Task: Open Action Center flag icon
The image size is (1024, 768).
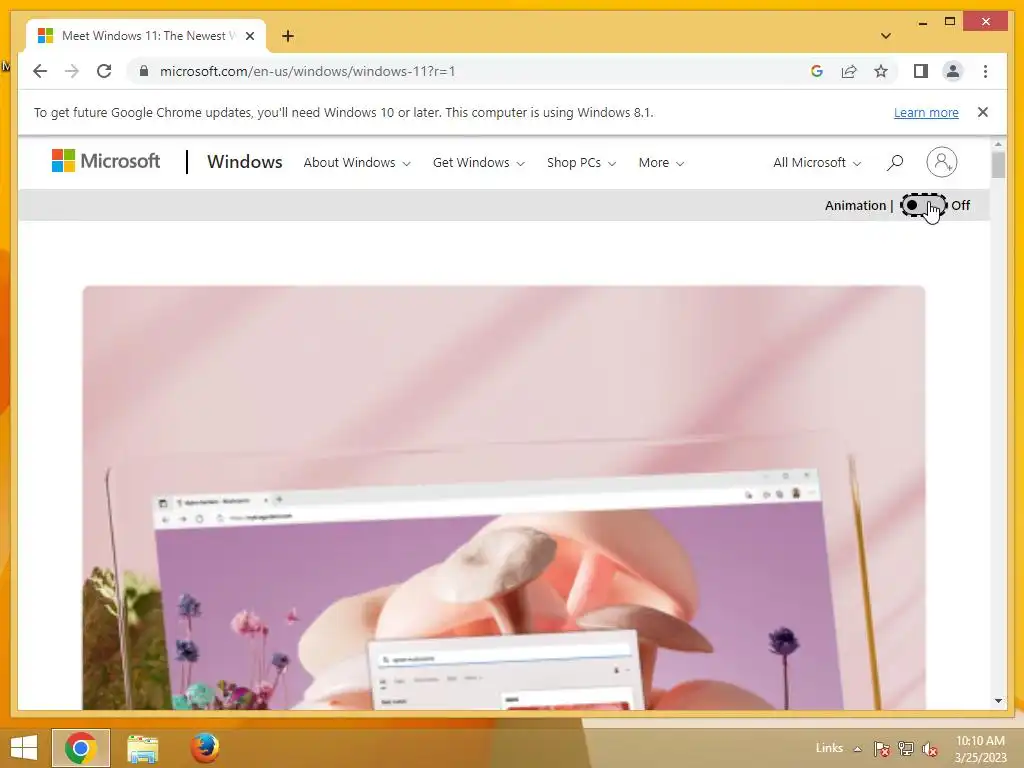Action: pos(881,748)
